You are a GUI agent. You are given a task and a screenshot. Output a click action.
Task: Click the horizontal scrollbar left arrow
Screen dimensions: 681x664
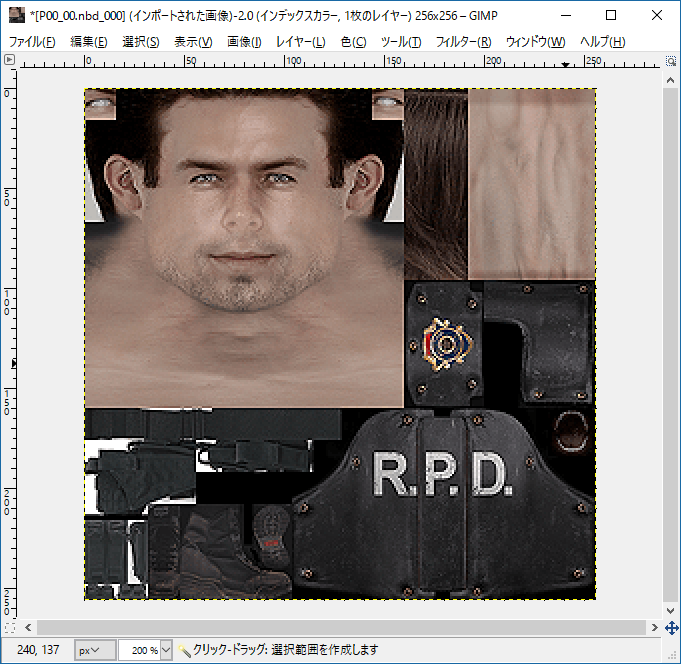(x=28, y=628)
